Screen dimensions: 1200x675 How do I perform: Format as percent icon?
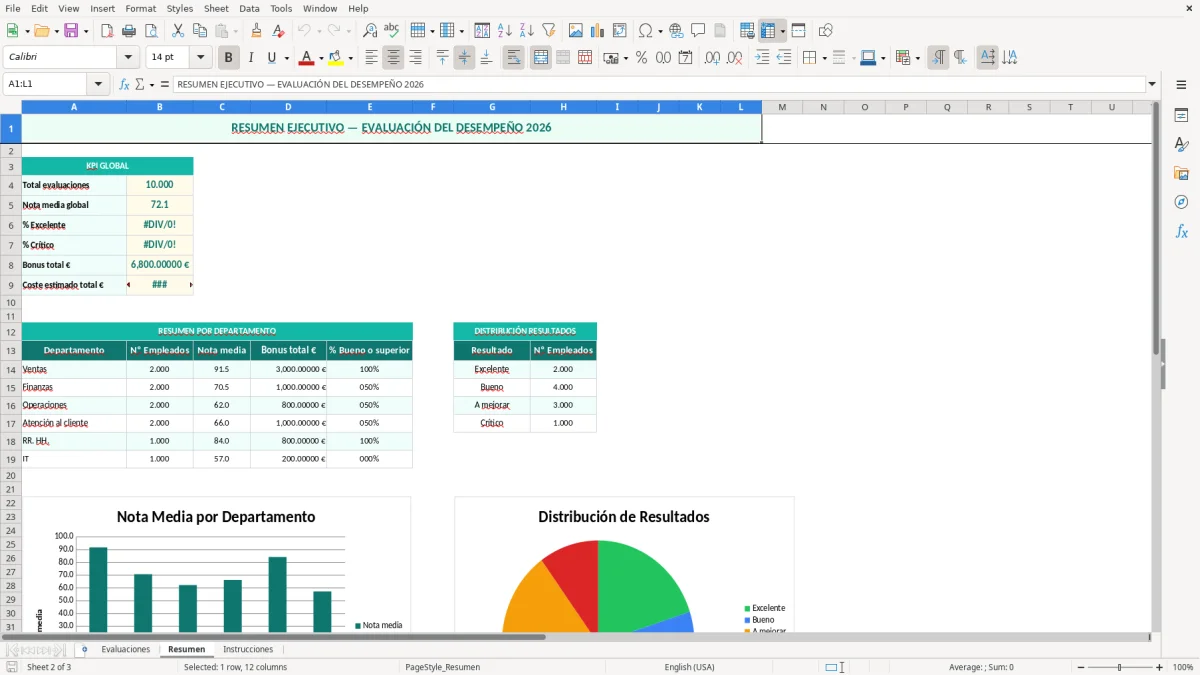coord(641,58)
